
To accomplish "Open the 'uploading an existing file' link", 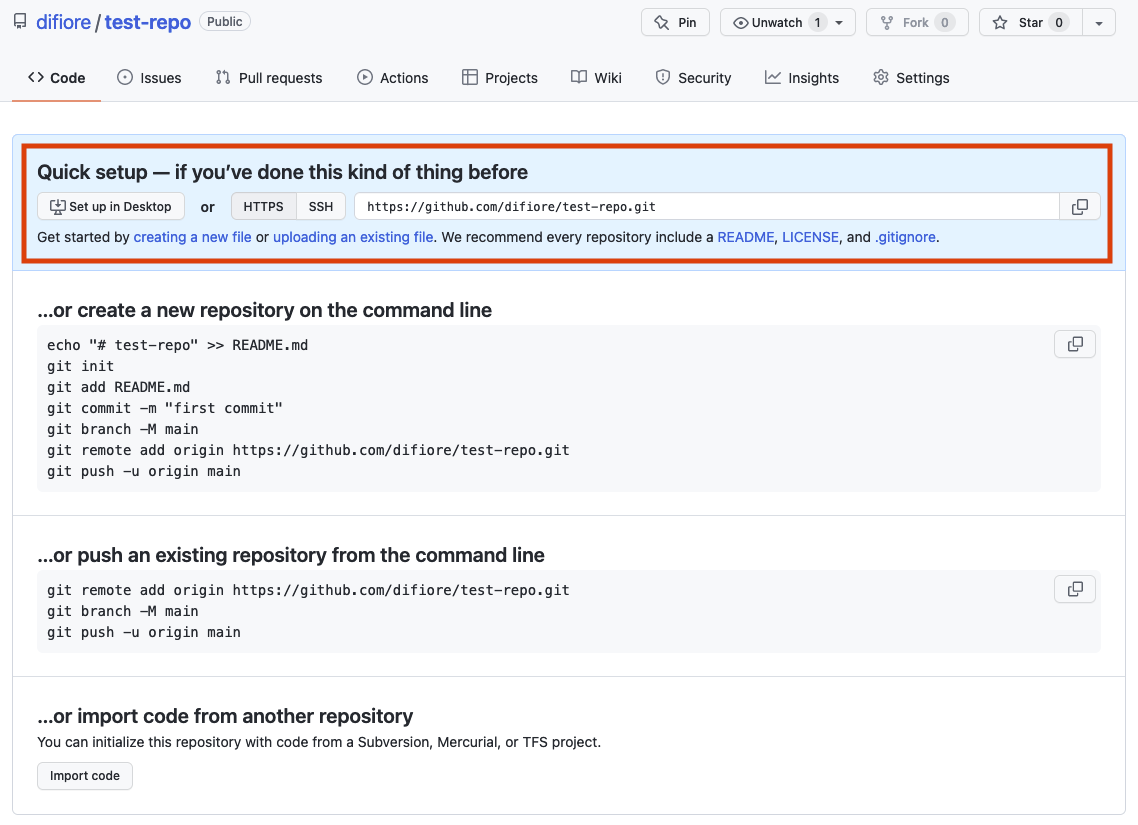I will tap(353, 237).
